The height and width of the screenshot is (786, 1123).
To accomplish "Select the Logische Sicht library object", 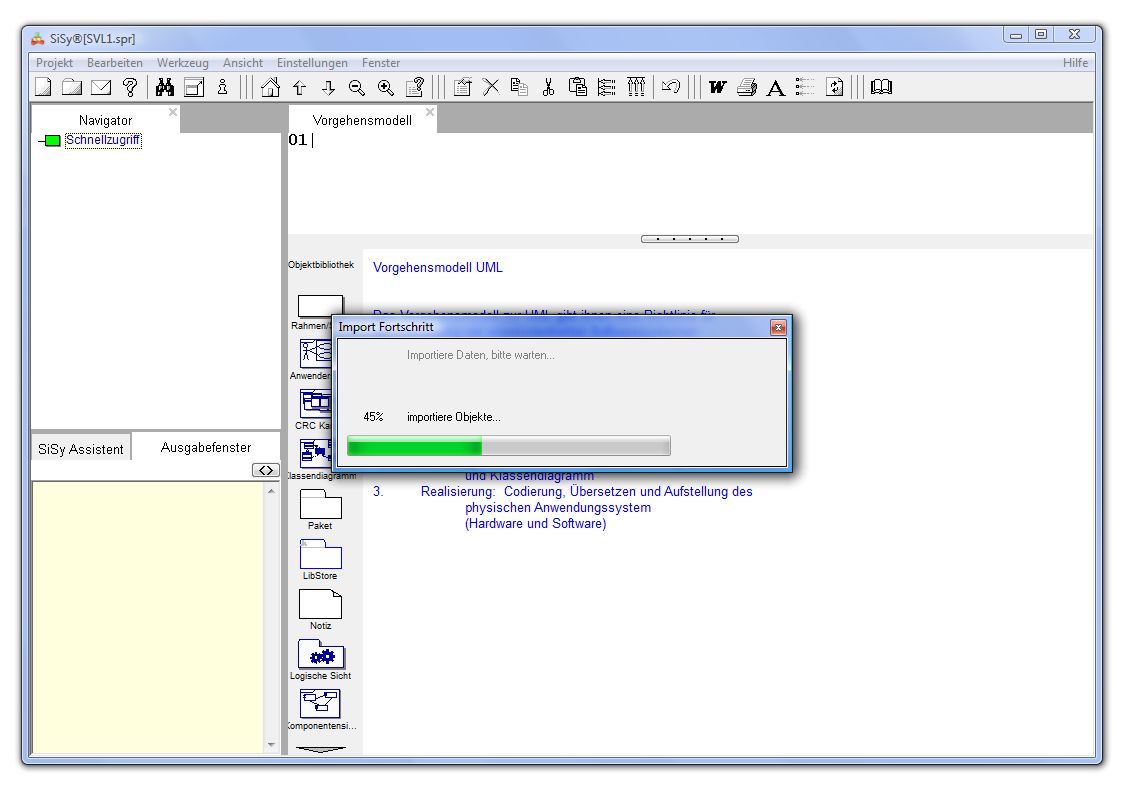I will pyautogui.click(x=320, y=655).
